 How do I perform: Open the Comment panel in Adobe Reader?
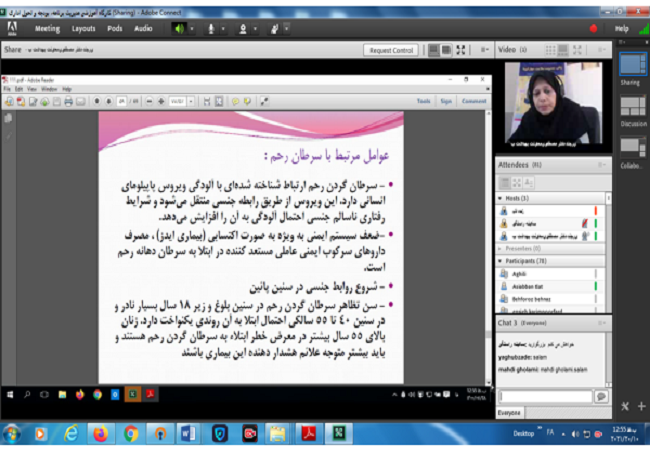pyautogui.click(x=474, y=101)
